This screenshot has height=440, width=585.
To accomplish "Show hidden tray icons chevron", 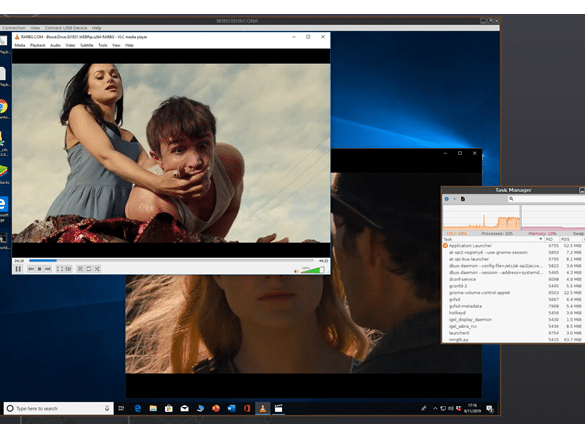I will (x=435, y=409).
